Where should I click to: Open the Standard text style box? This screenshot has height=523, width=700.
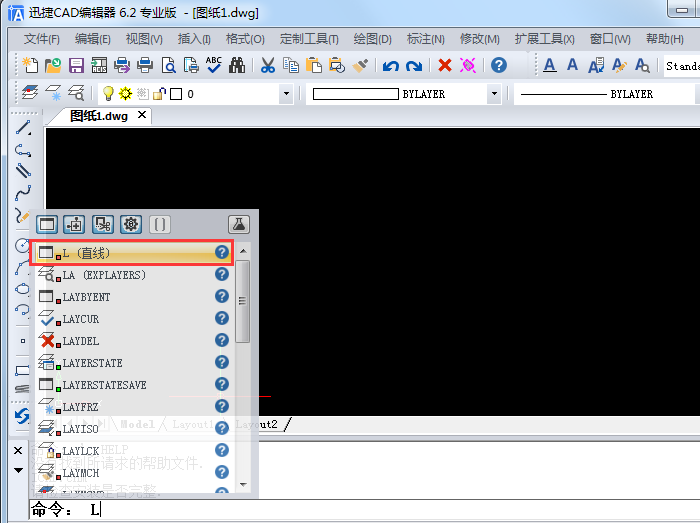(682, 66)
